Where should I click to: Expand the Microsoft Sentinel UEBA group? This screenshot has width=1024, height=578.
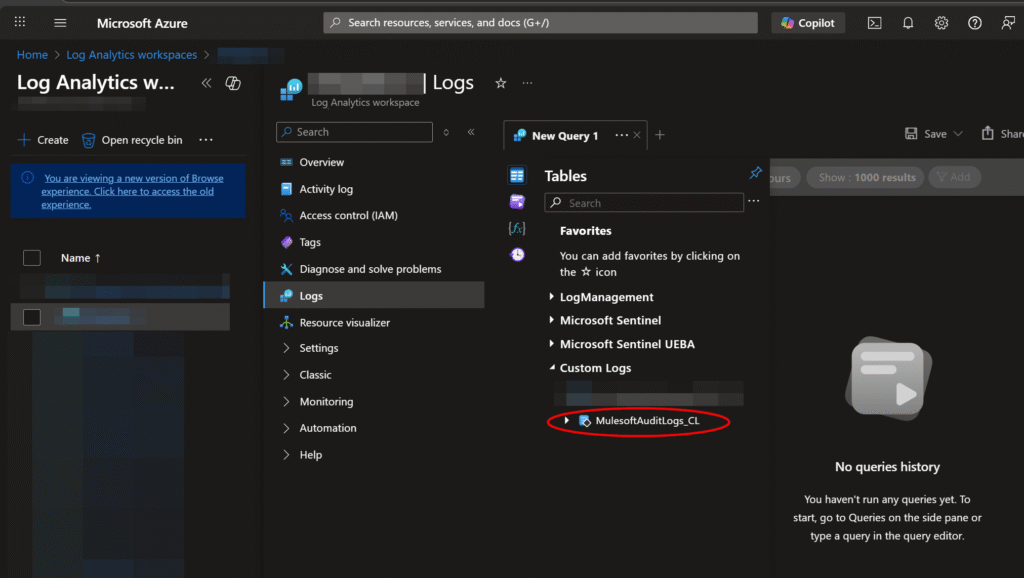tap(552, 344)
